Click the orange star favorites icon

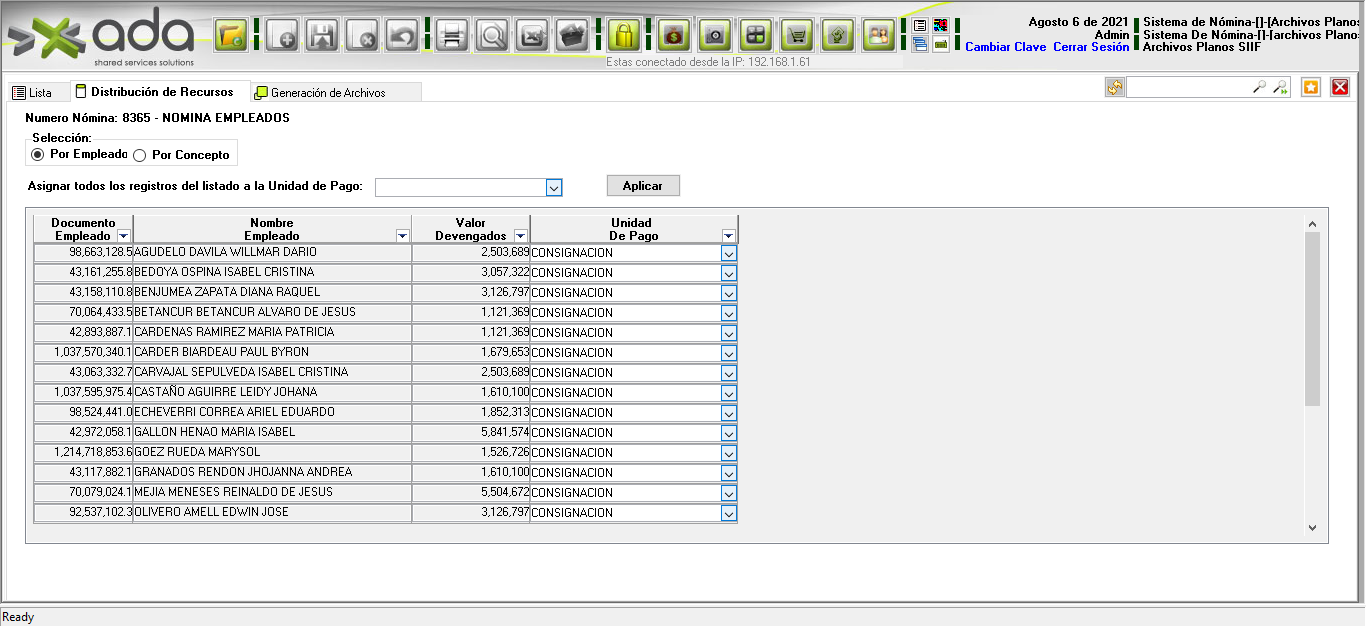coord(1311,88)
